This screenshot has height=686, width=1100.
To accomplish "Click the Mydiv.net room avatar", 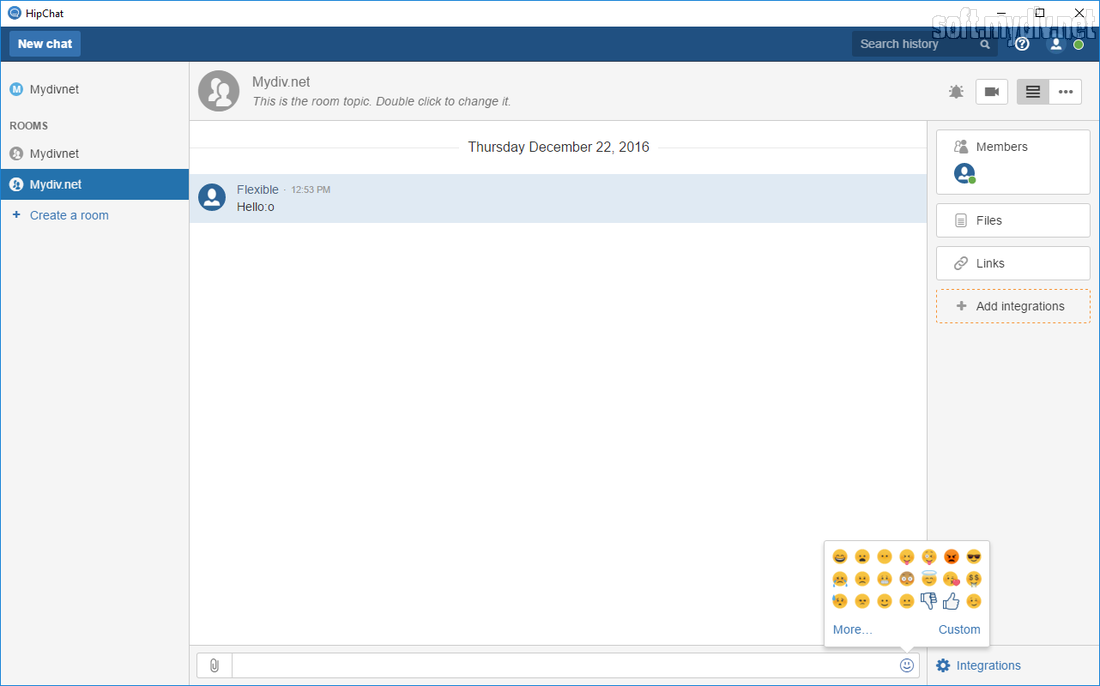I will click(219, 91).
